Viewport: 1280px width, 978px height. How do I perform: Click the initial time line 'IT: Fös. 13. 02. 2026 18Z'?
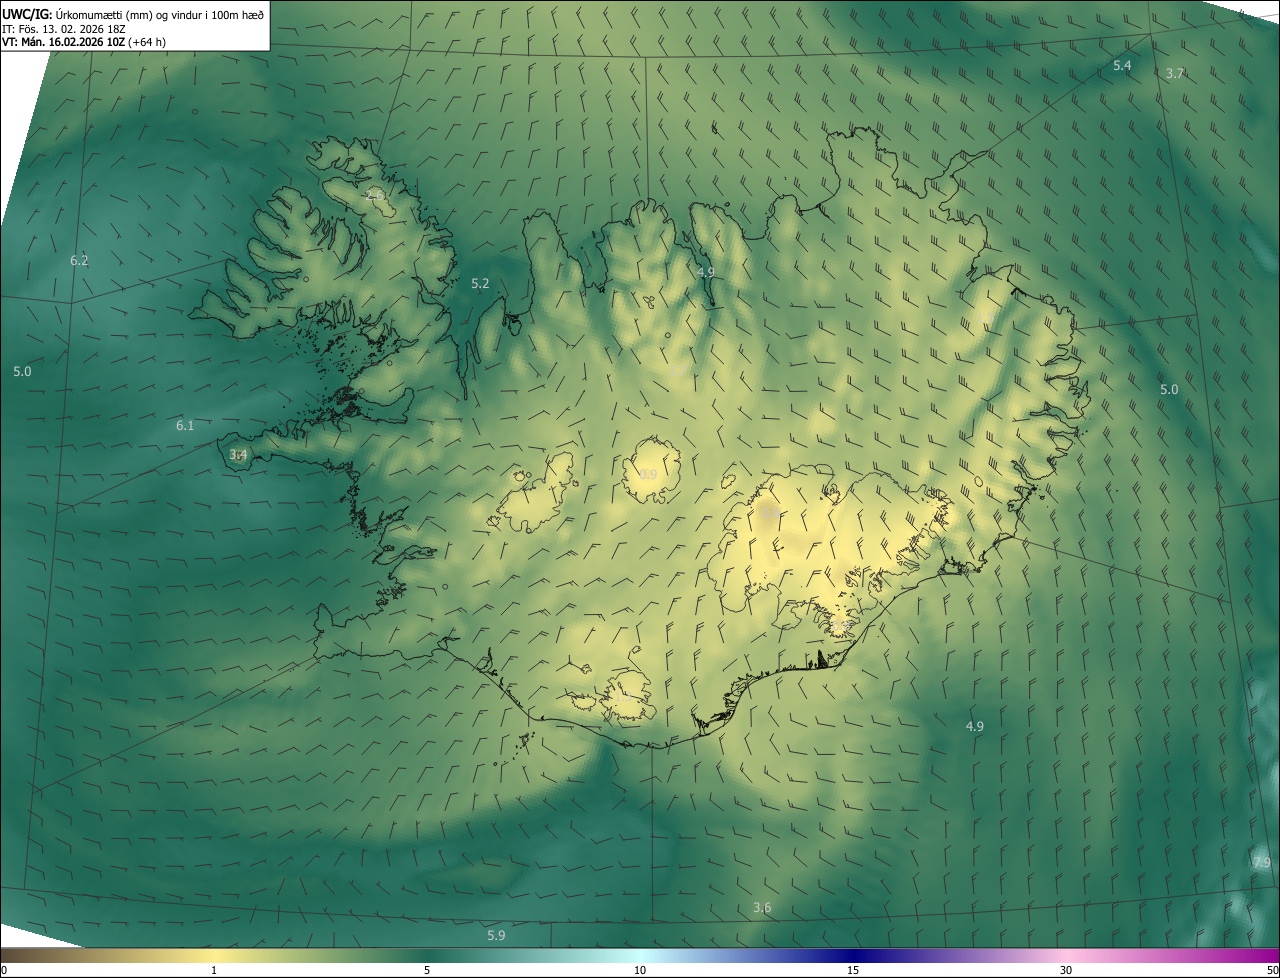pyautogui.click(x=64, y=28)
